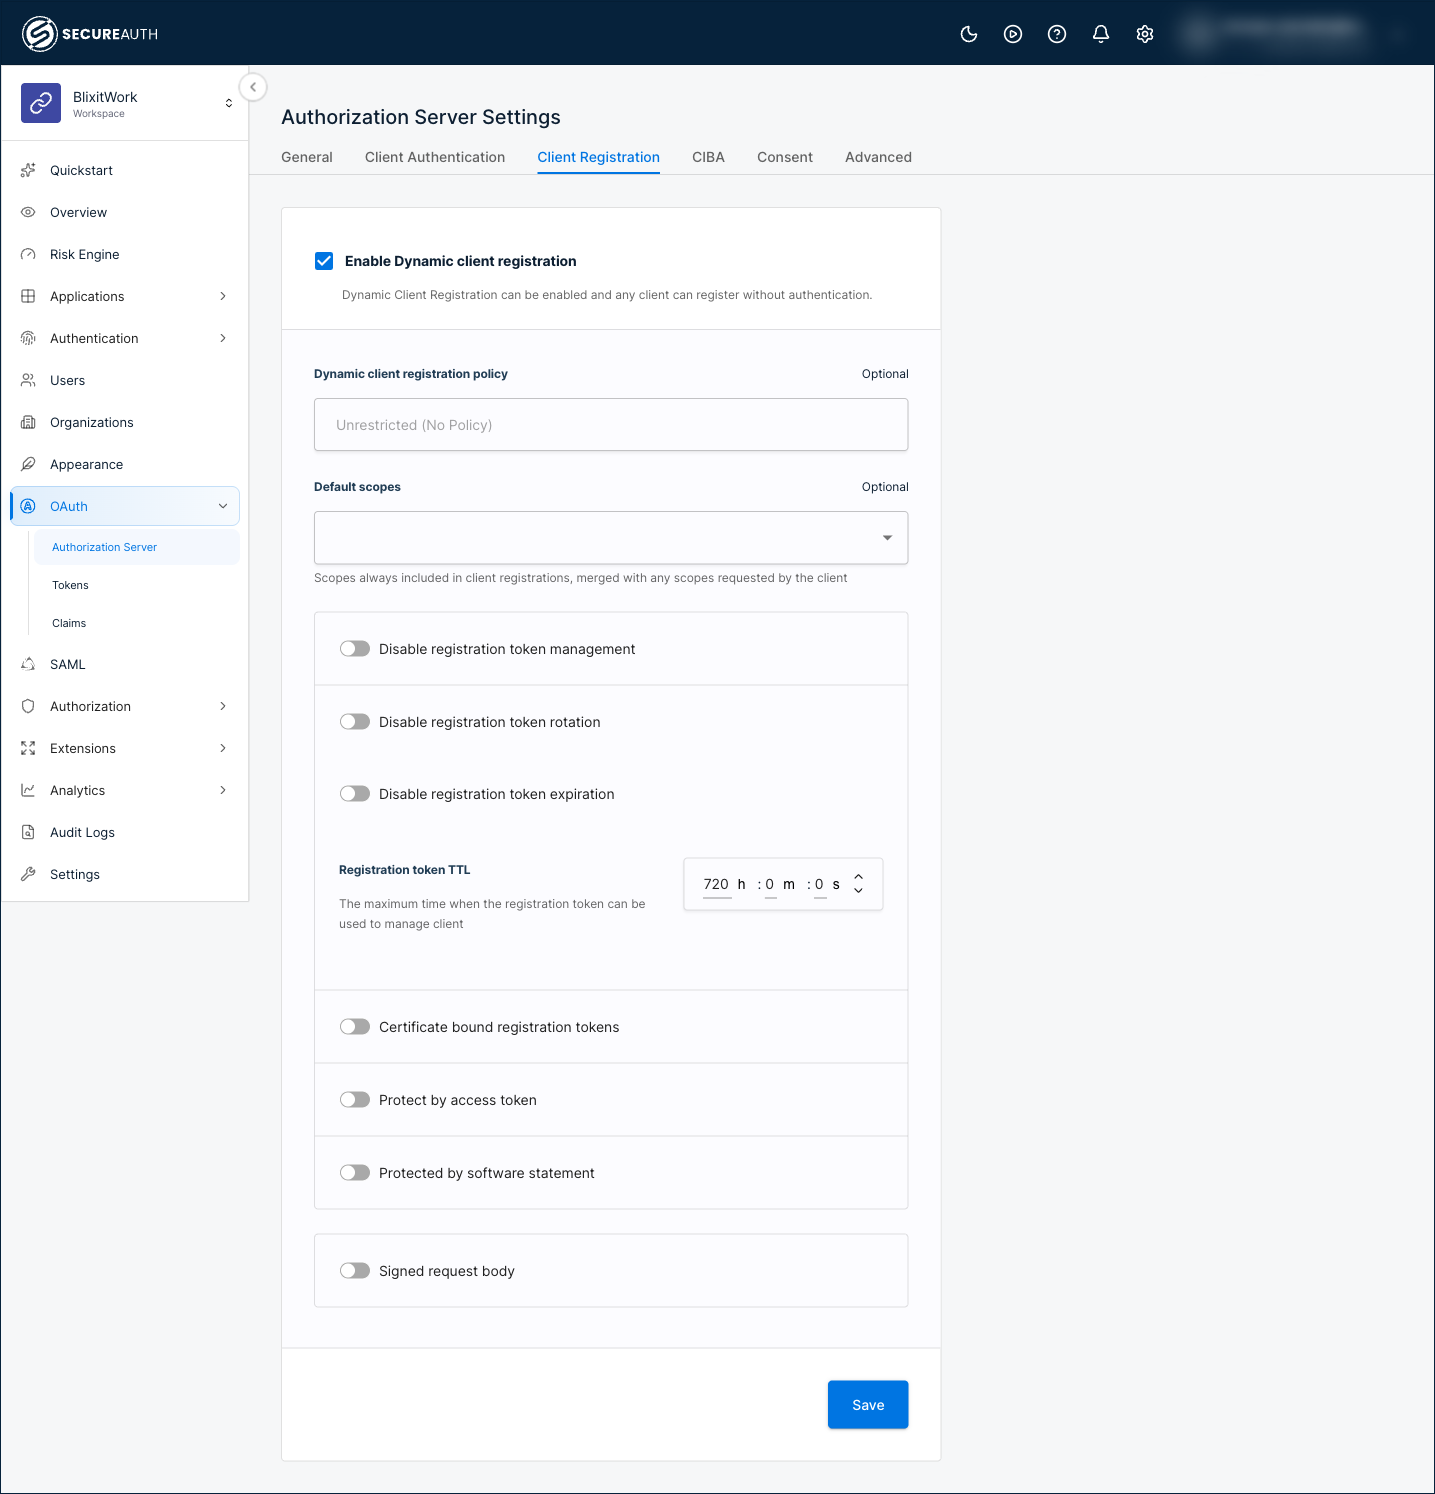The image size is (1435, 1494).
Task: Click the Applications grid icon
Action: [28, 296]
